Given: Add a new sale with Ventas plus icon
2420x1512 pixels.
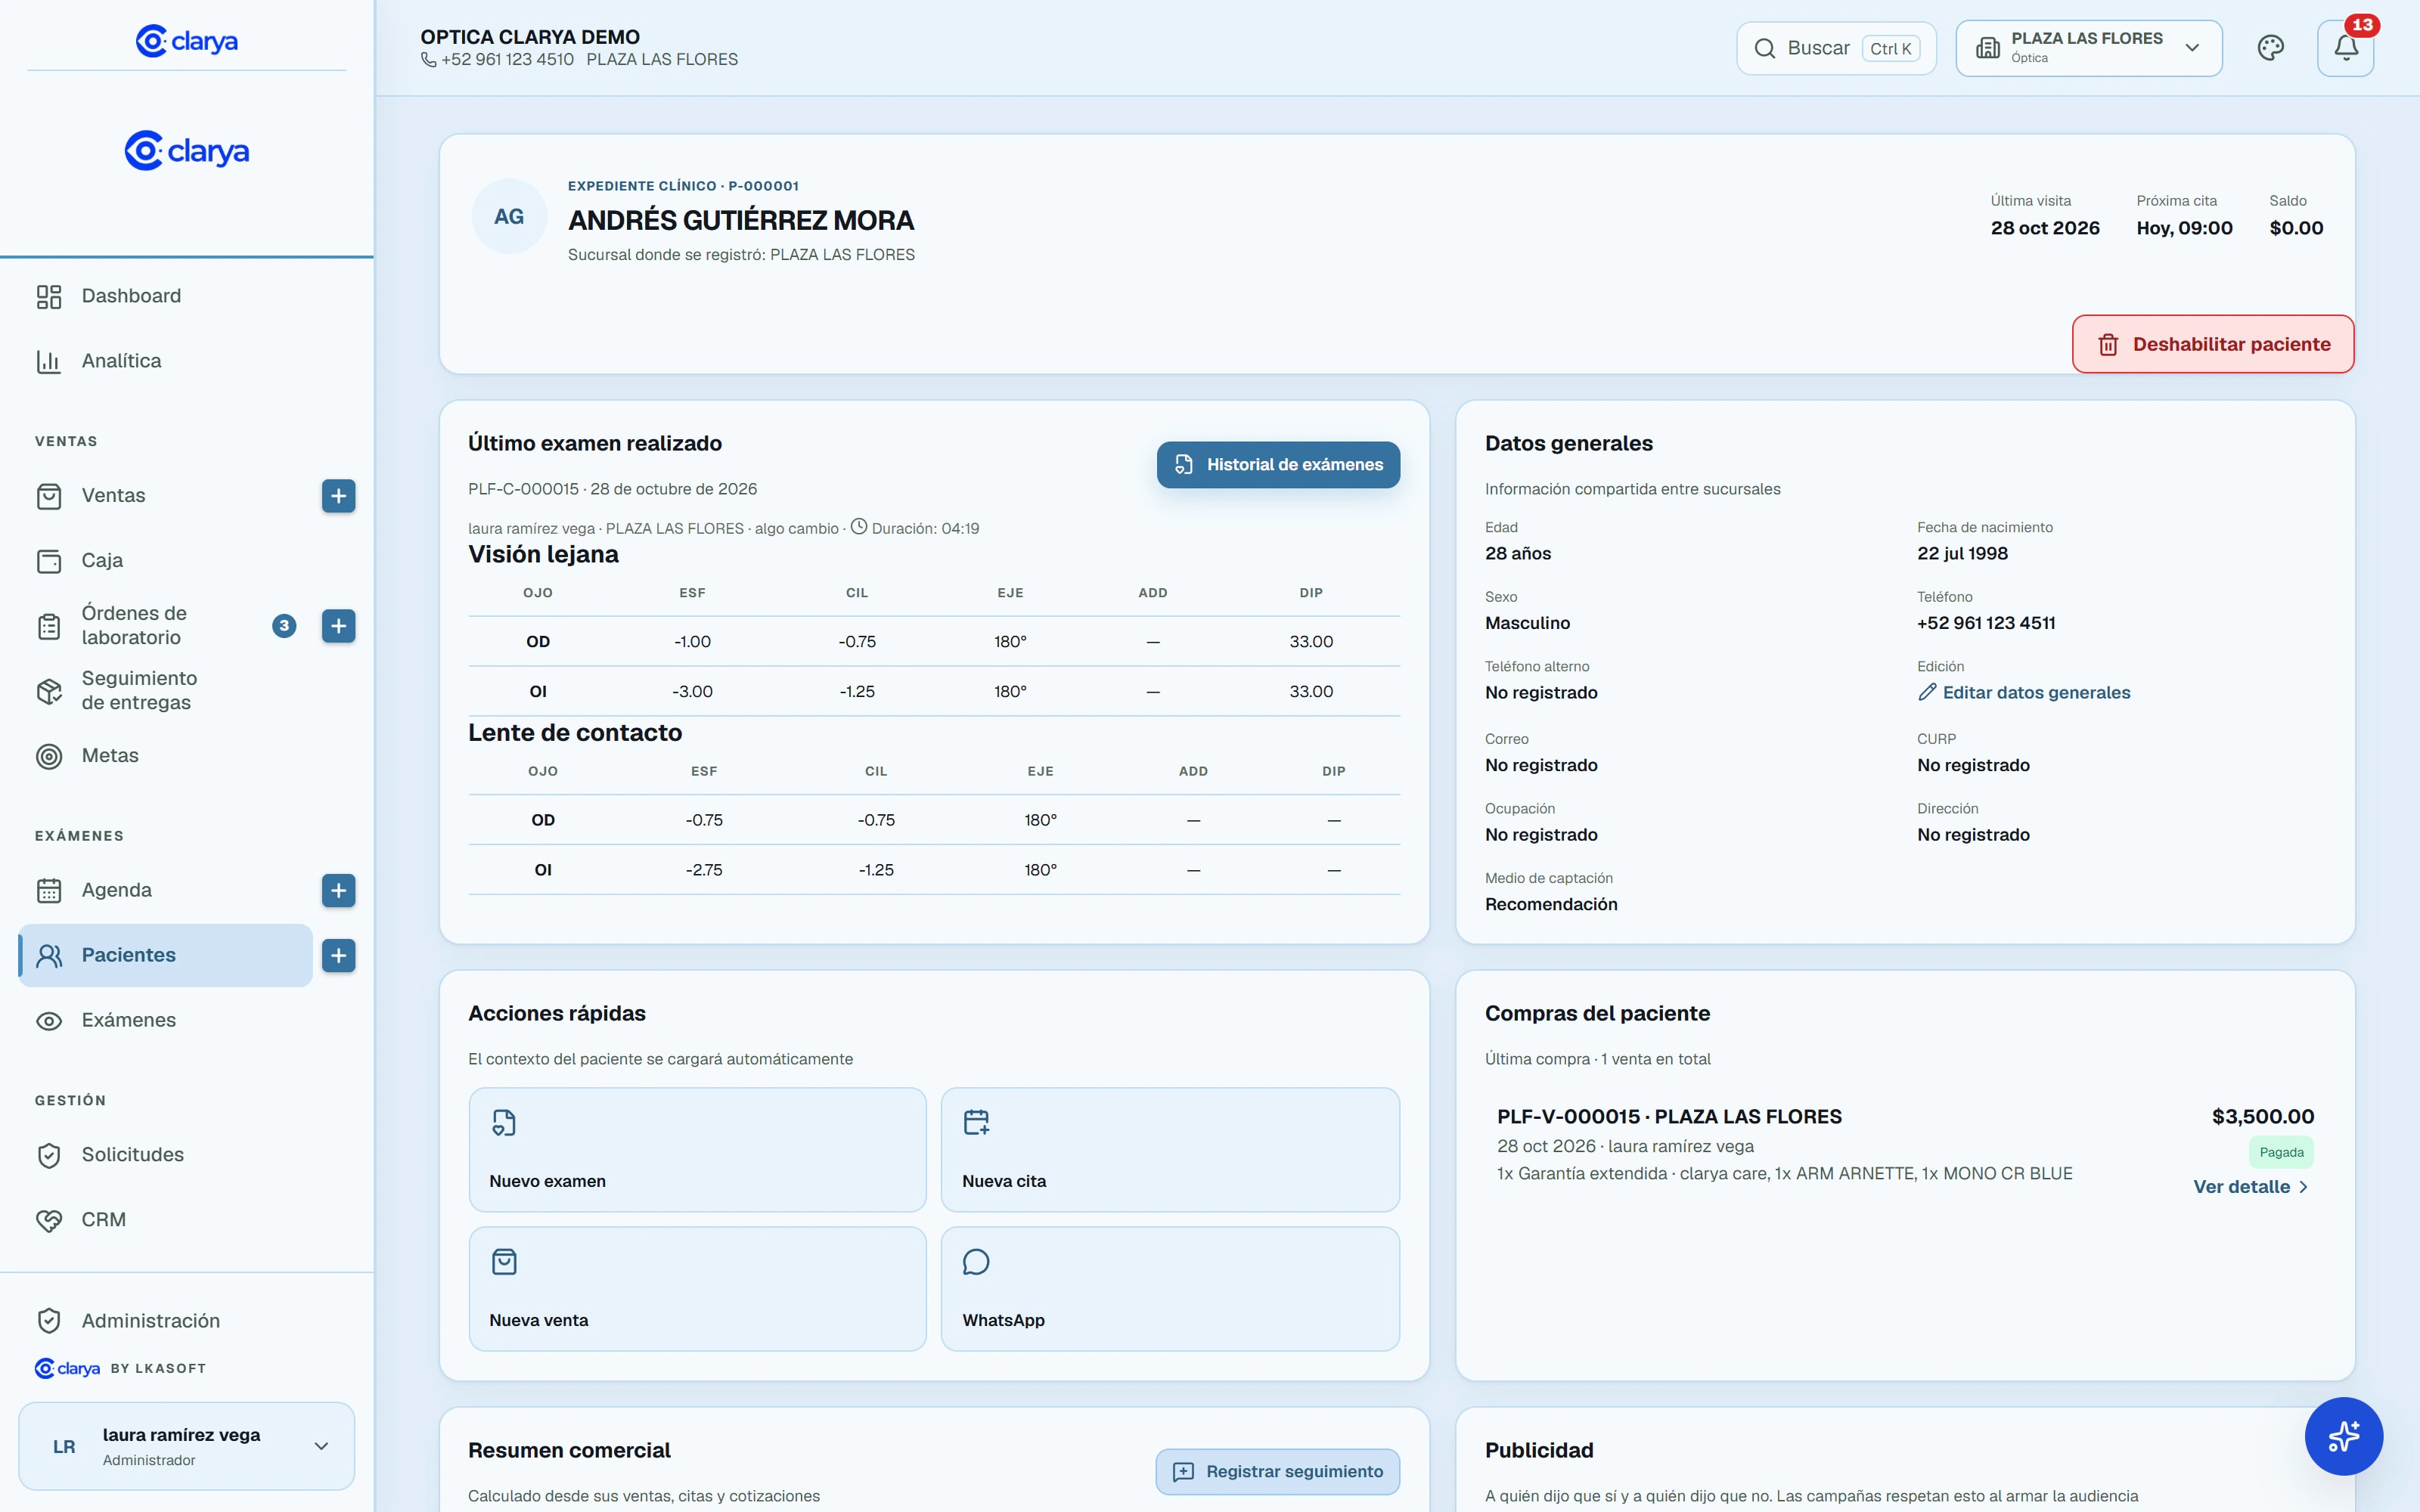Looking at the screenshot, I should point(339,496).
